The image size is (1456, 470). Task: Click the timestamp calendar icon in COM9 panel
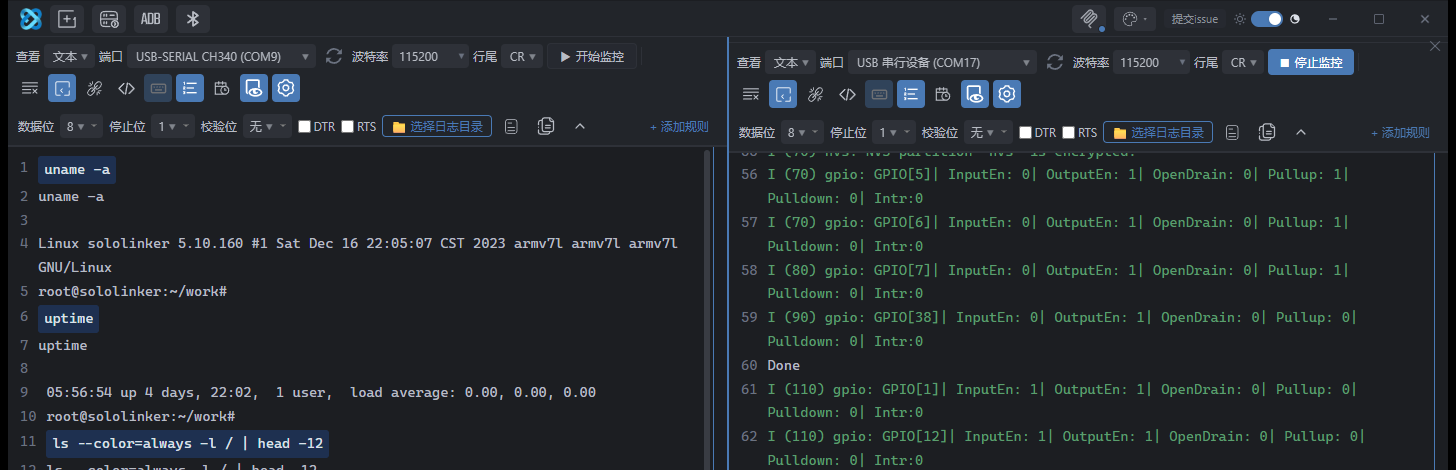222,88
